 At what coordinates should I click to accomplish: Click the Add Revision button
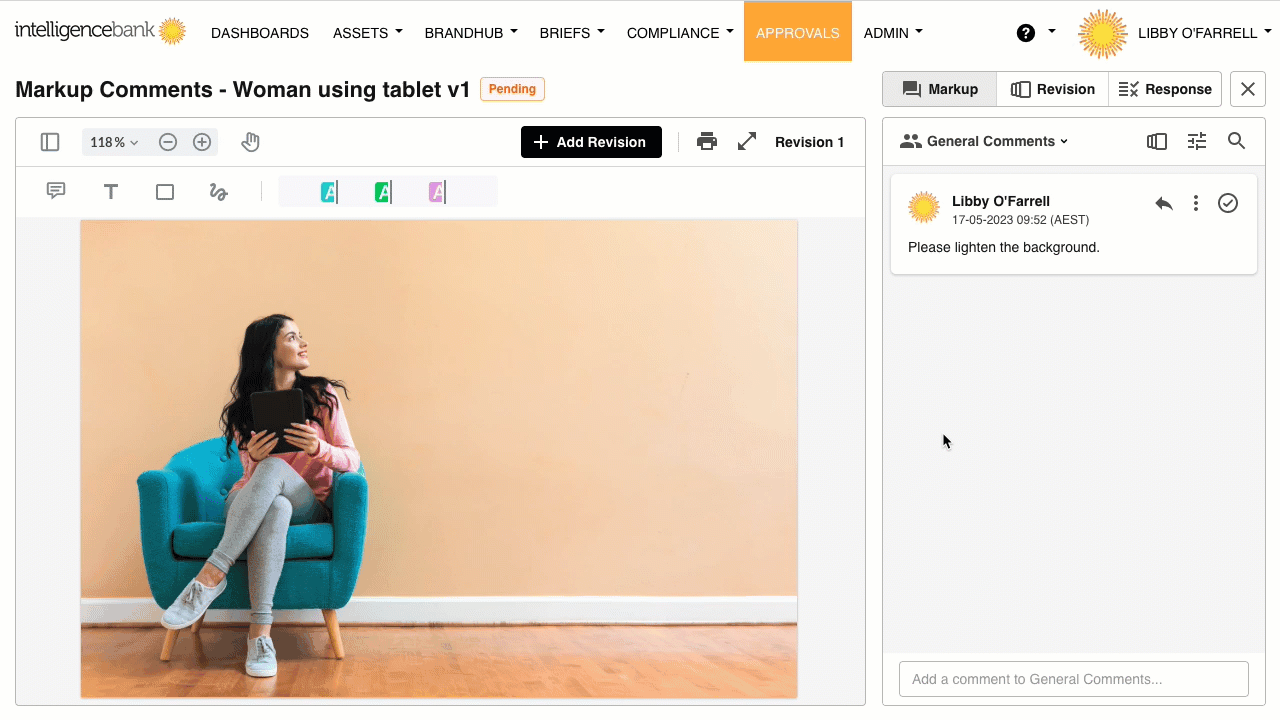tap(591, 142)
